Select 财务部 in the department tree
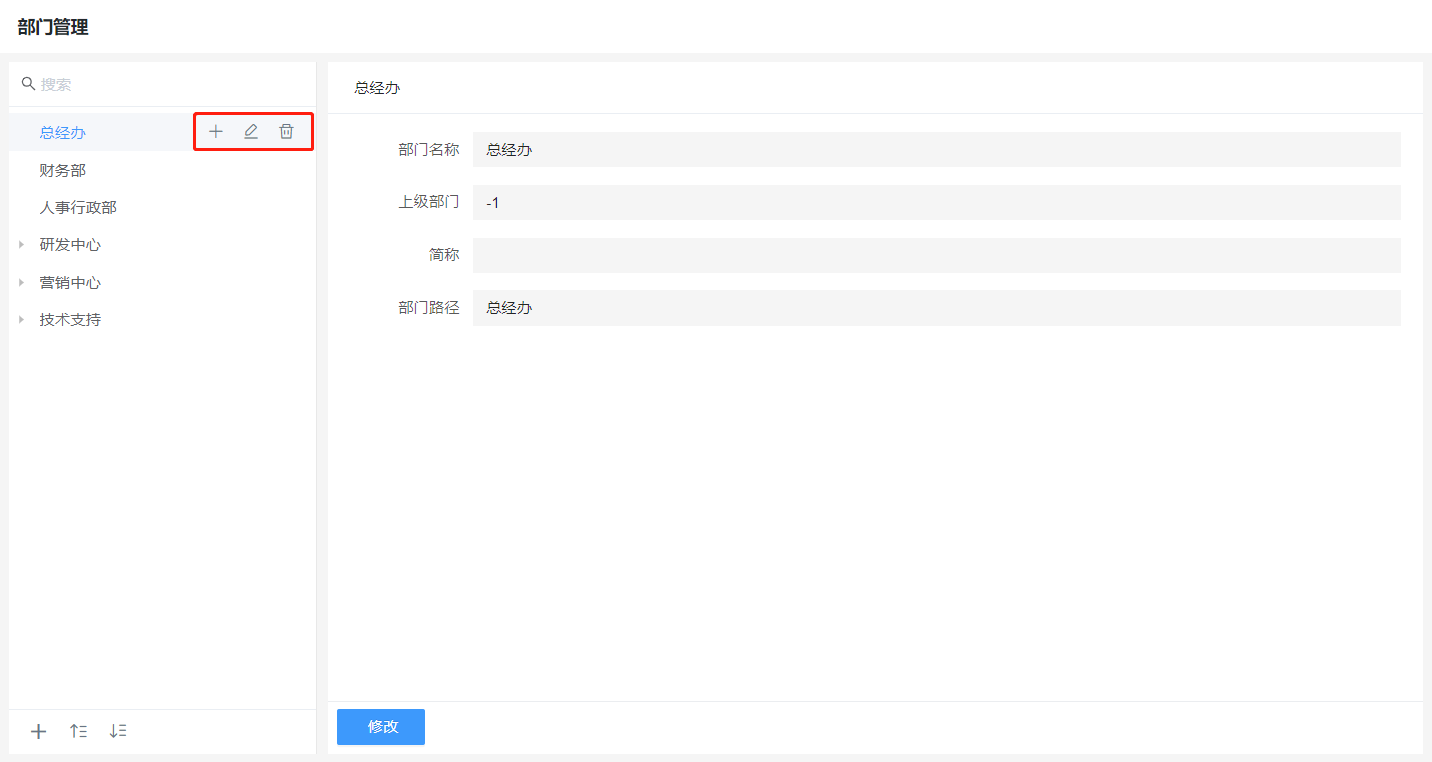1432x762 pixels. coord(63,171)
